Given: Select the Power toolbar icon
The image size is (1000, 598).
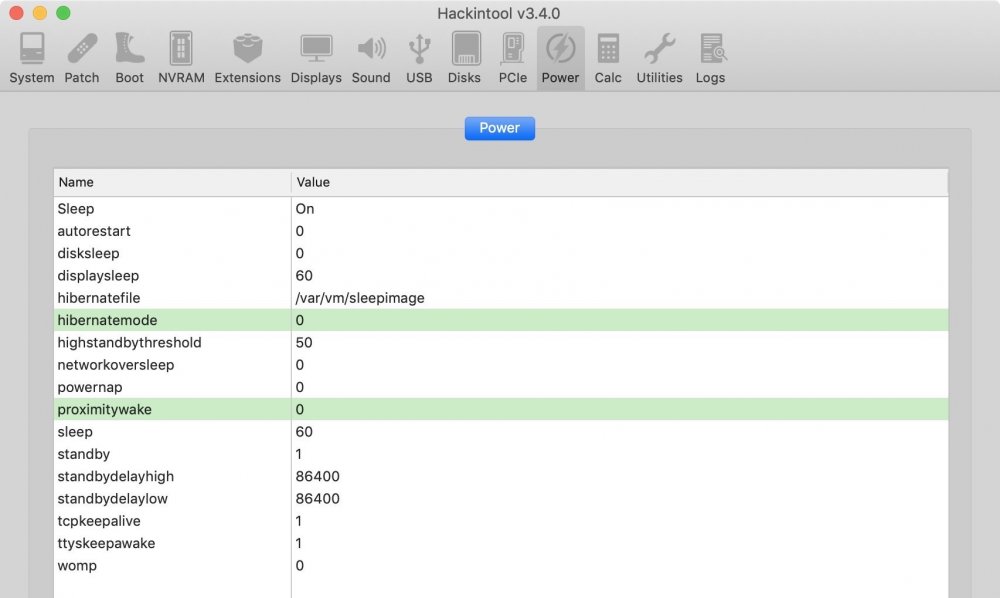Looking at the screenshot, I should pos(561,59).
